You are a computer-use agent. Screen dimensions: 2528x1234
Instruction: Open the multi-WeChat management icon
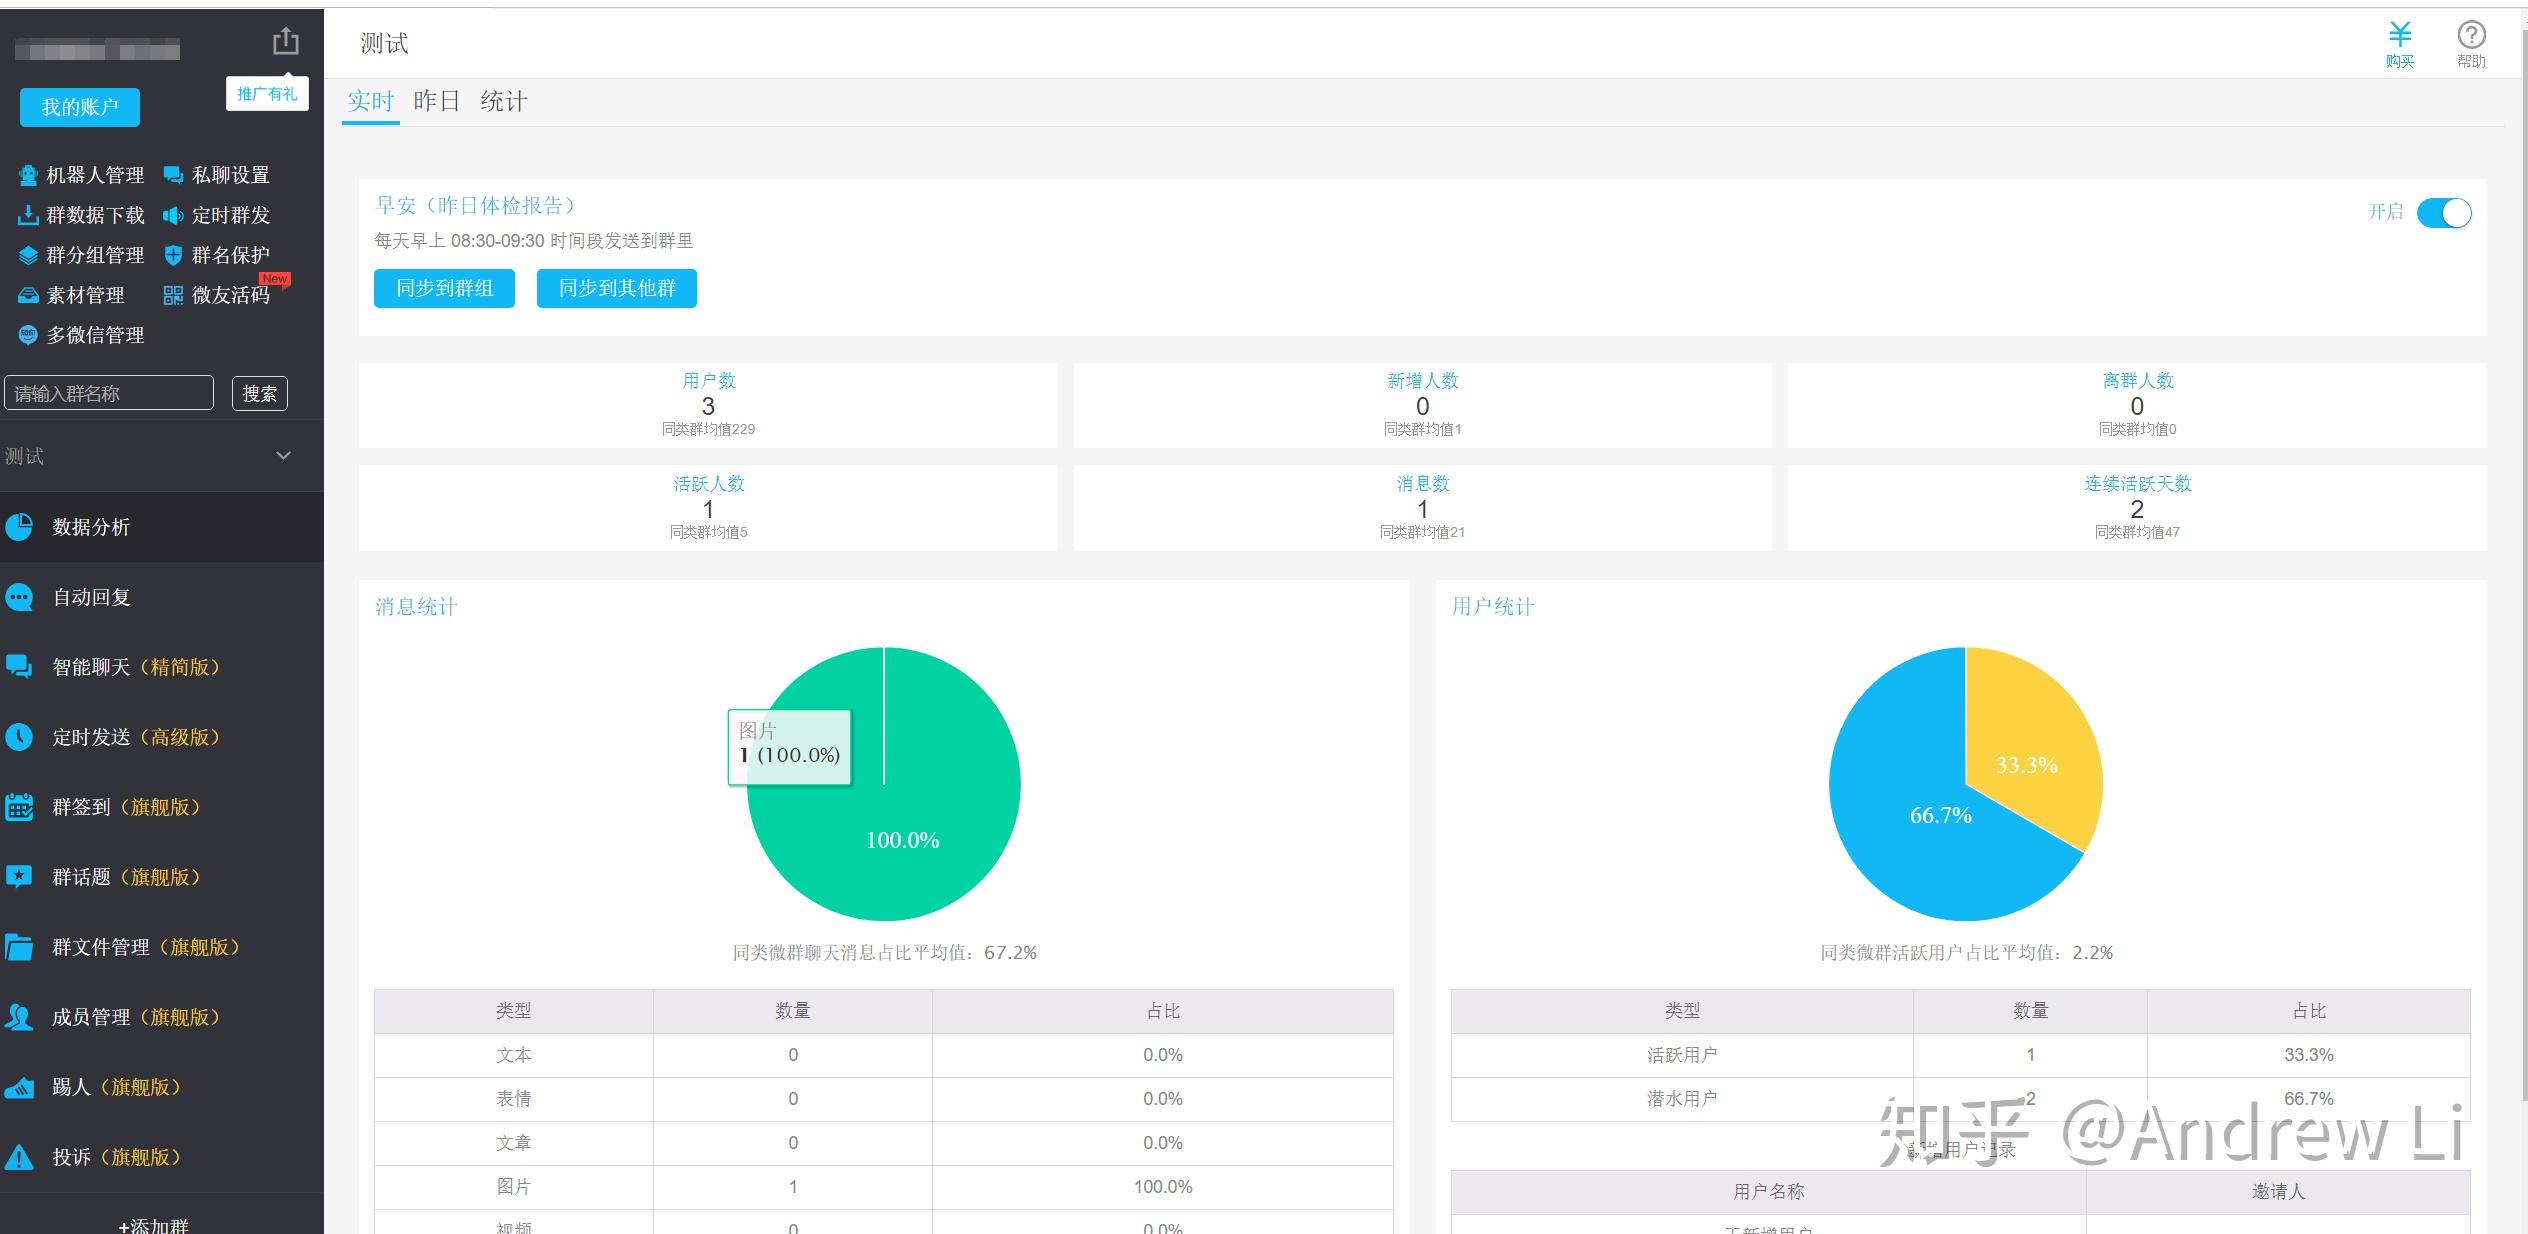(x=28, y=335)
